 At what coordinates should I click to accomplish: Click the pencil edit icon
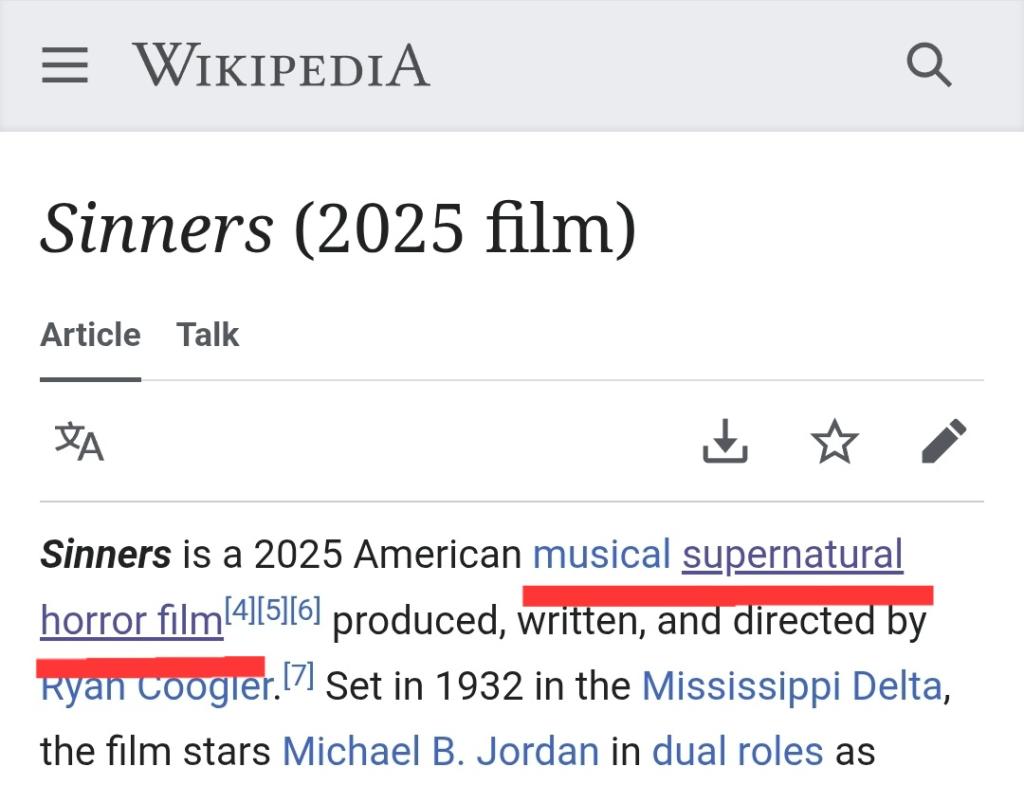pyautogui.click(x=944, y=441)
